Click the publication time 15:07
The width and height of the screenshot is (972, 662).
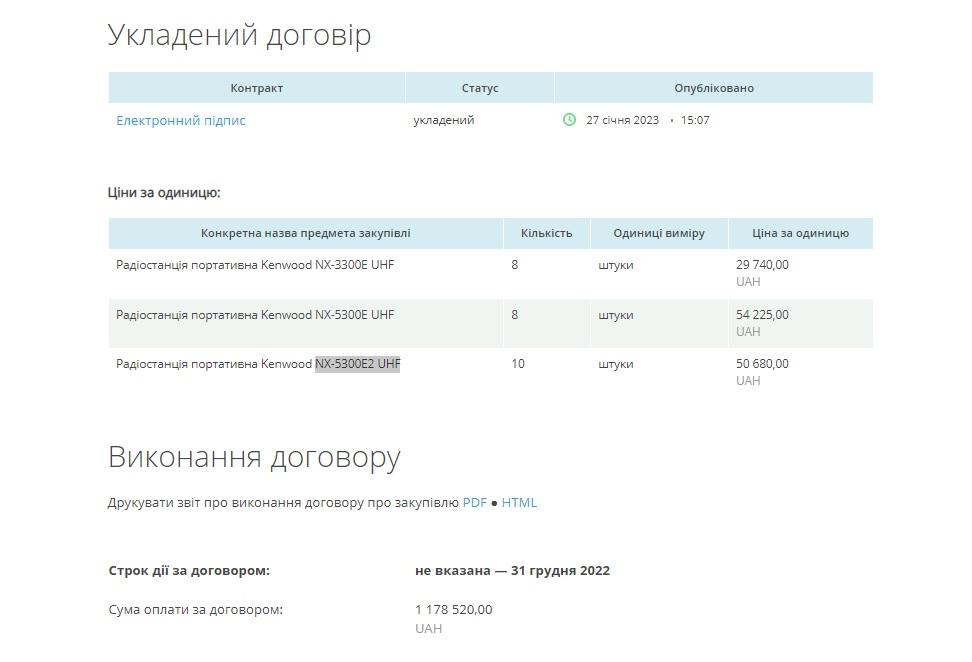coord(695,120)
